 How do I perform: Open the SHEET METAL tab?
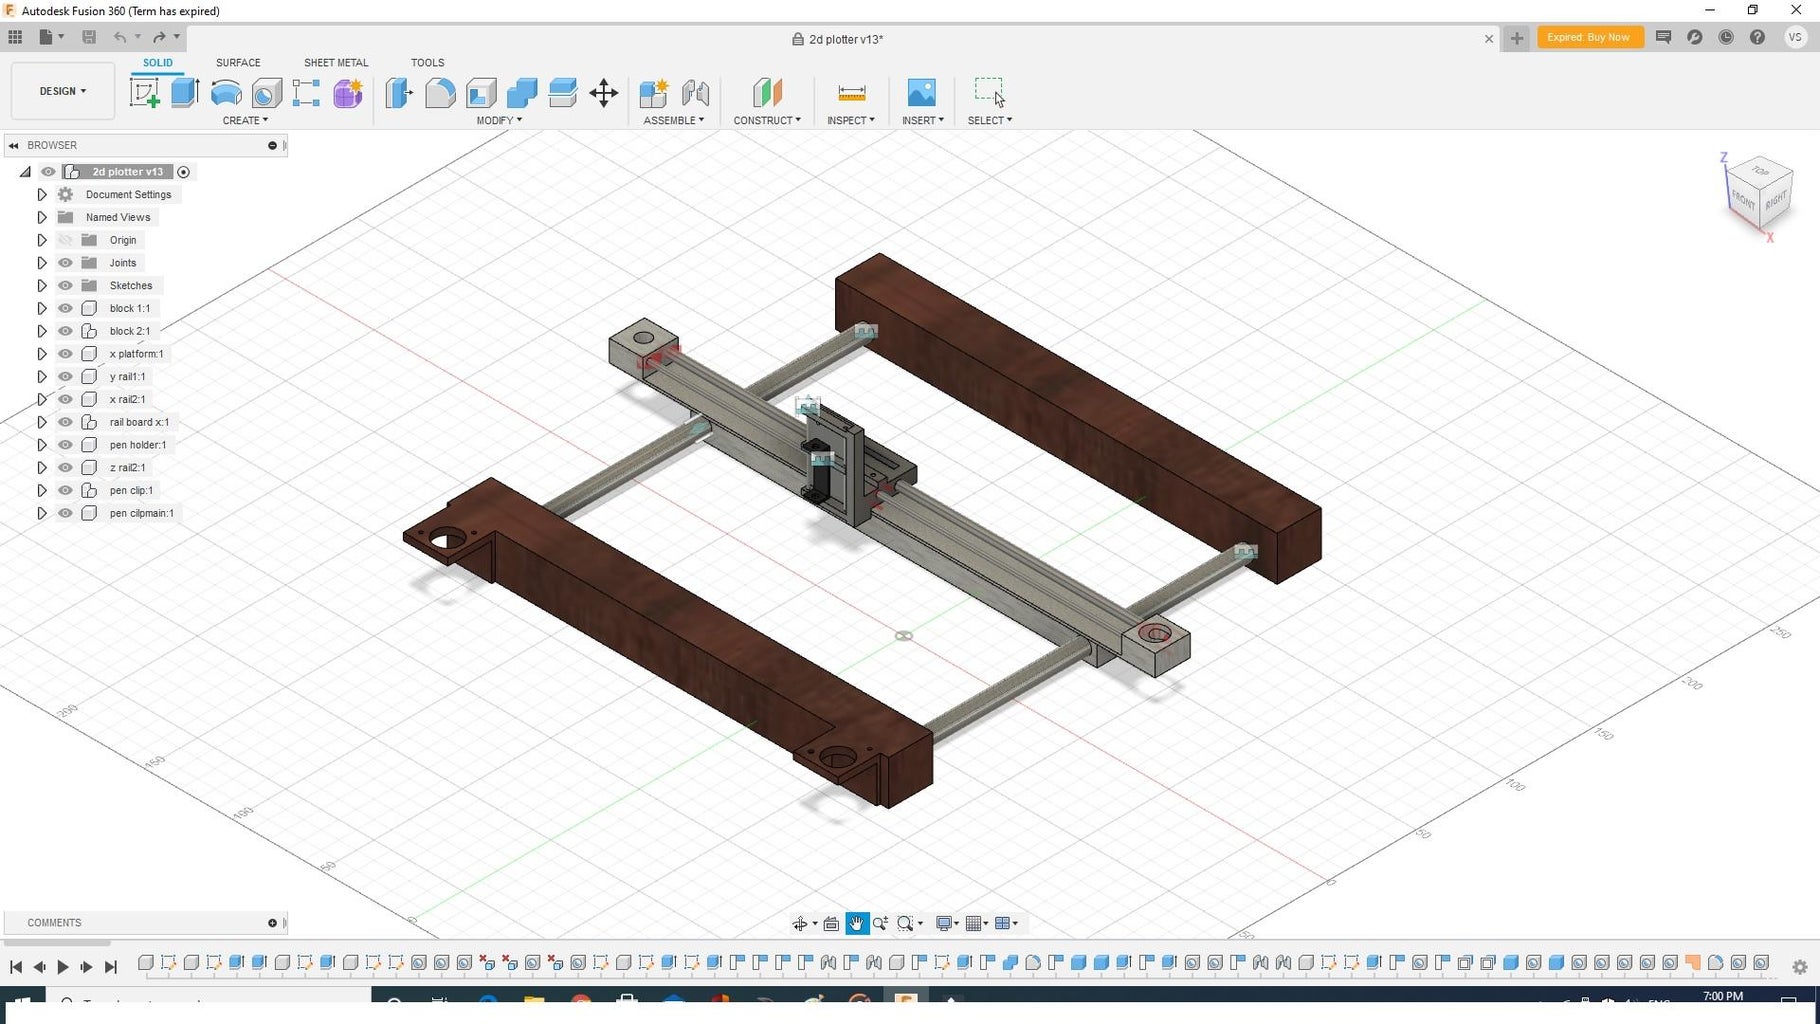(x=336, y=62)
